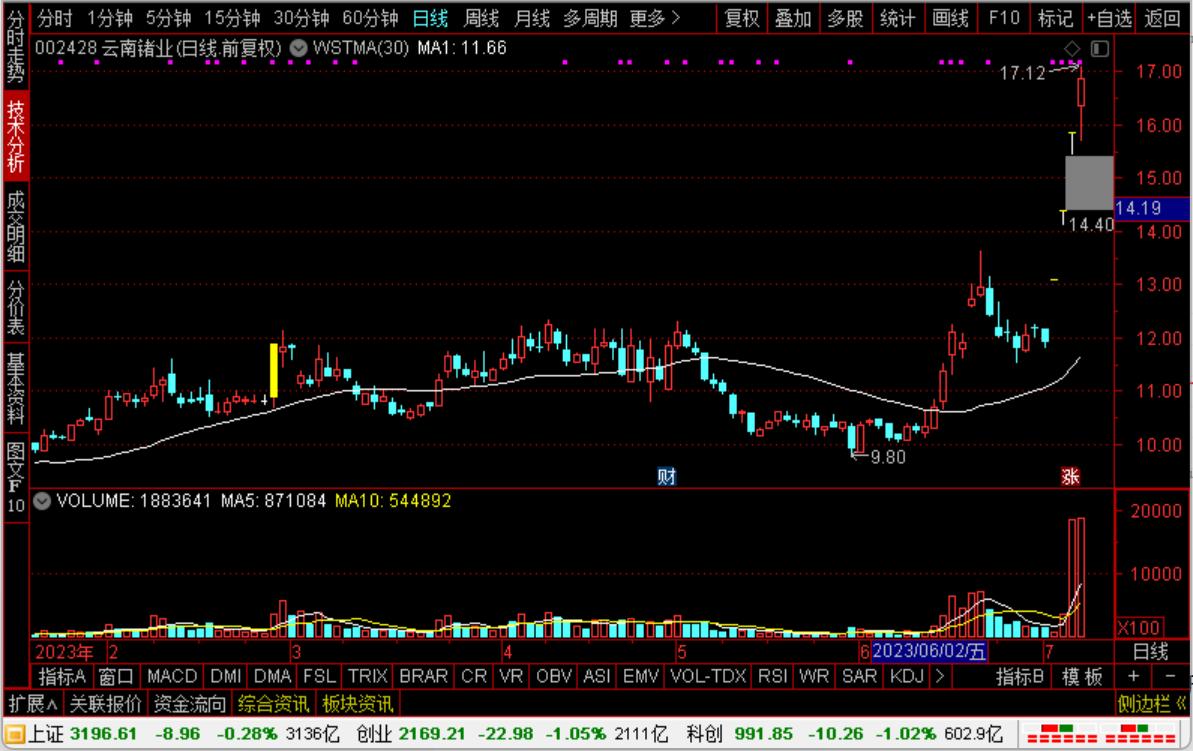Open the WSTMA indicator dropdown circle icon
1193x751 pixels.
click(x=299, y=49)
